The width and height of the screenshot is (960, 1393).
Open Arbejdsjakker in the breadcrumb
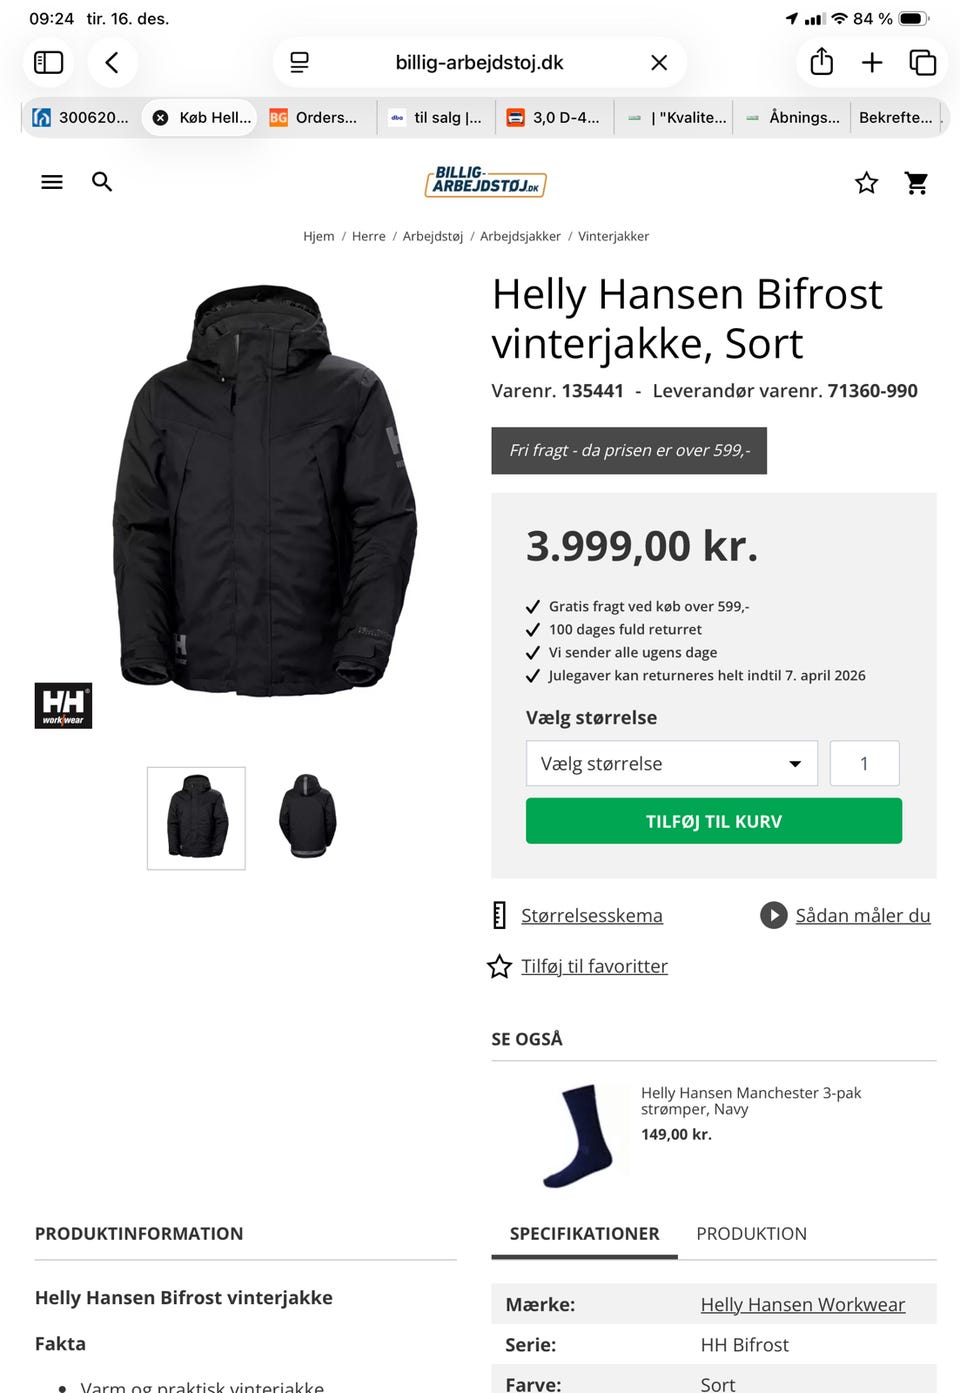pyautogui.click(x=520, y=236)
